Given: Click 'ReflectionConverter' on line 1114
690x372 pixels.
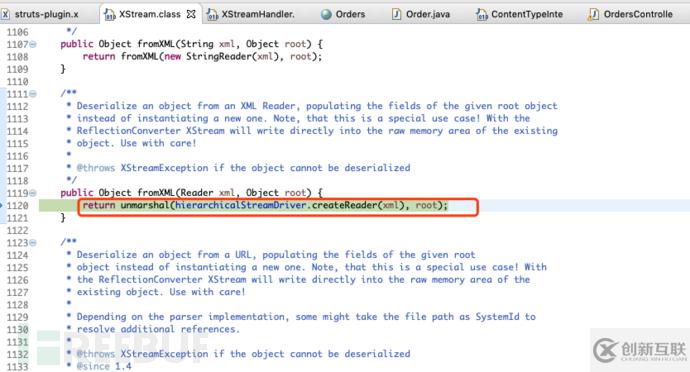Looking at the screenshot, I should click(128, 131).
